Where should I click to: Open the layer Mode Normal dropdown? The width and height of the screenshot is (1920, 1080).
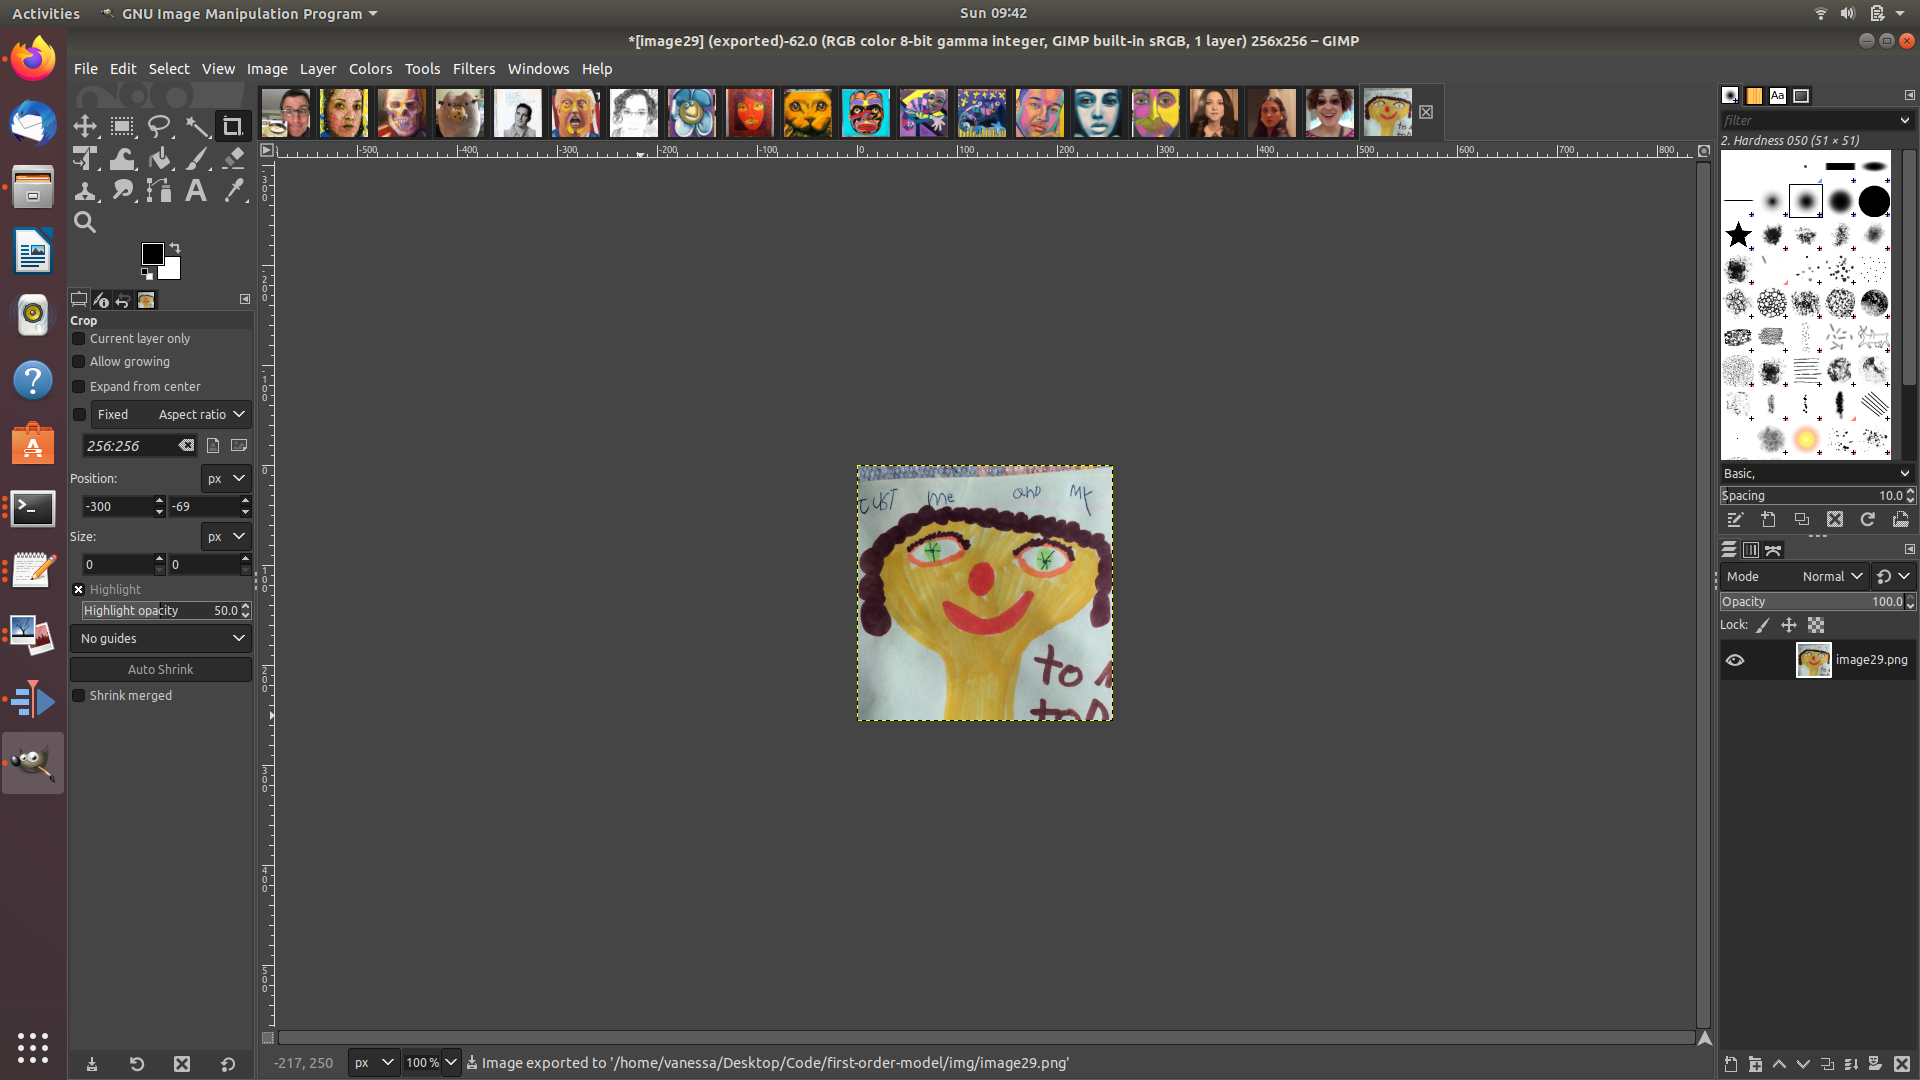(1832, 577)
